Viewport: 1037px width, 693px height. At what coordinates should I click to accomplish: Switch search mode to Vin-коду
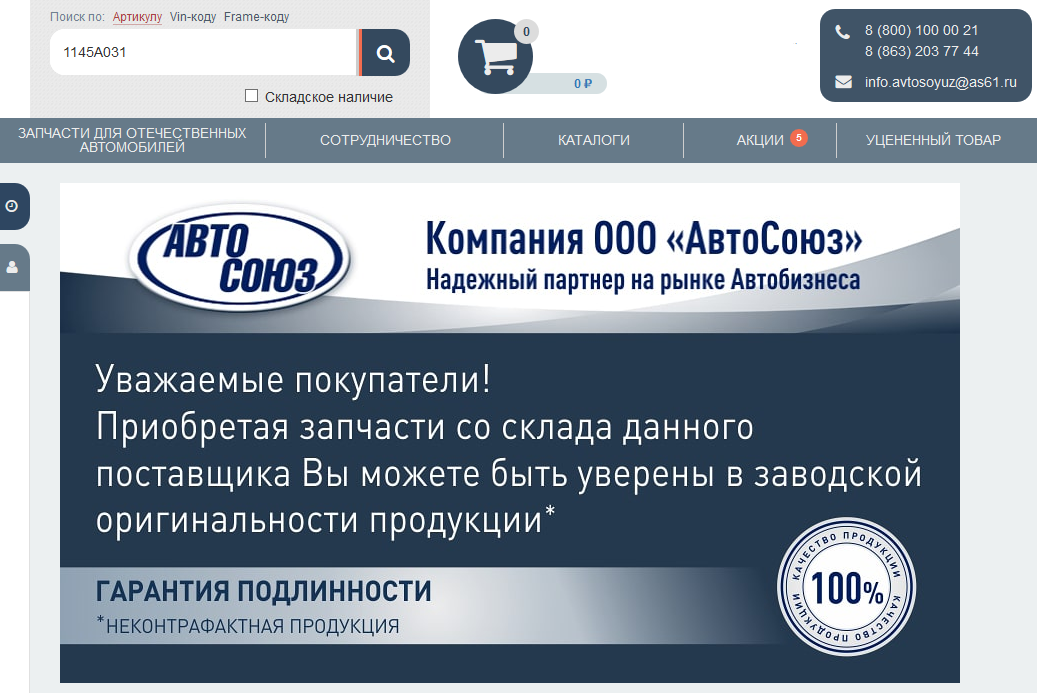tap(193, 17)
